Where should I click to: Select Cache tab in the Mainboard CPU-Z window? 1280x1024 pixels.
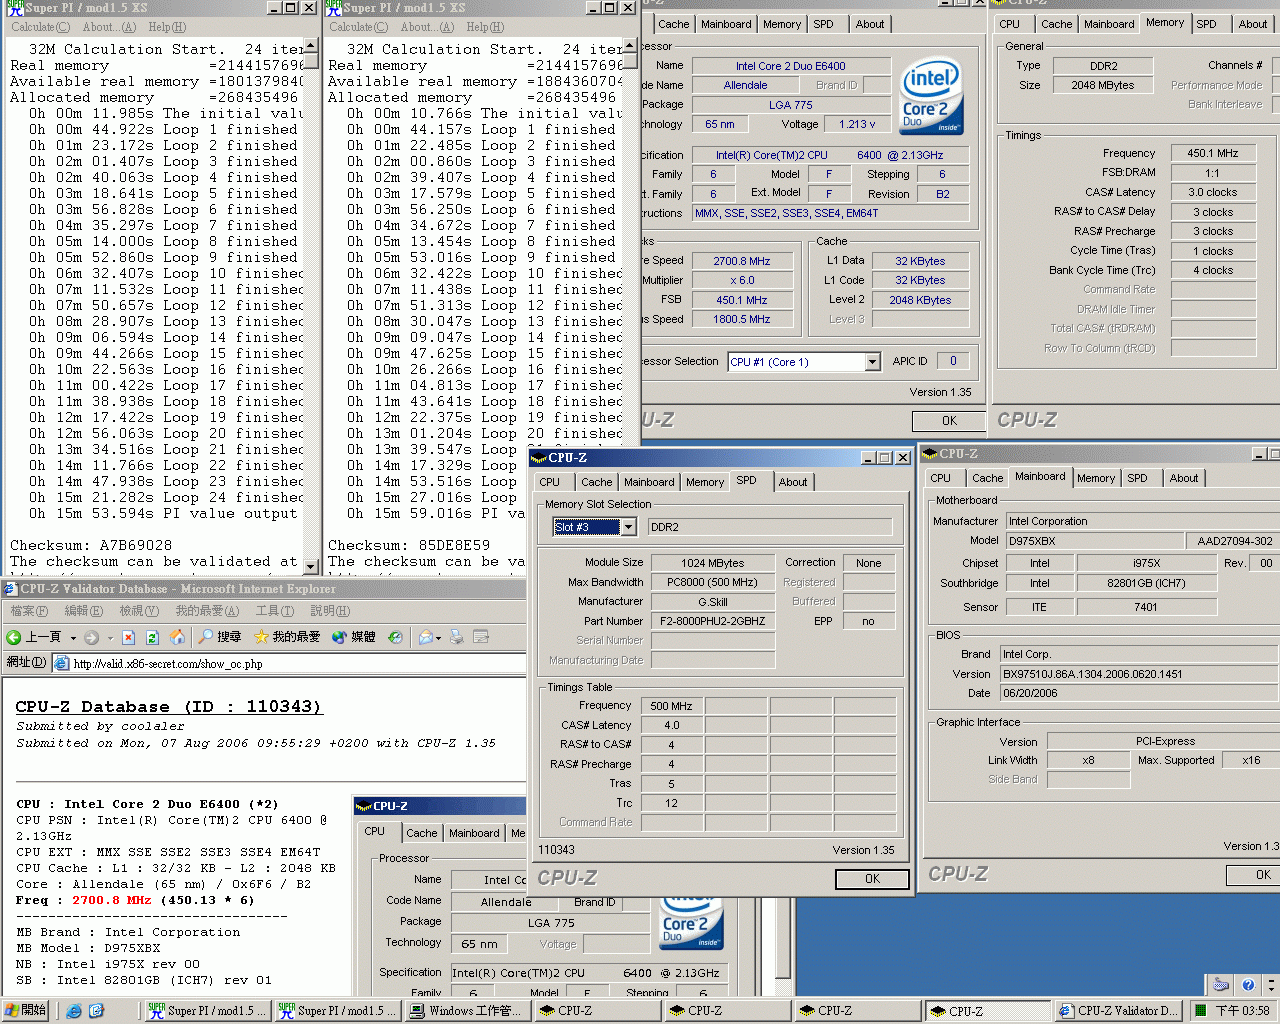click(x=987, y=478)
